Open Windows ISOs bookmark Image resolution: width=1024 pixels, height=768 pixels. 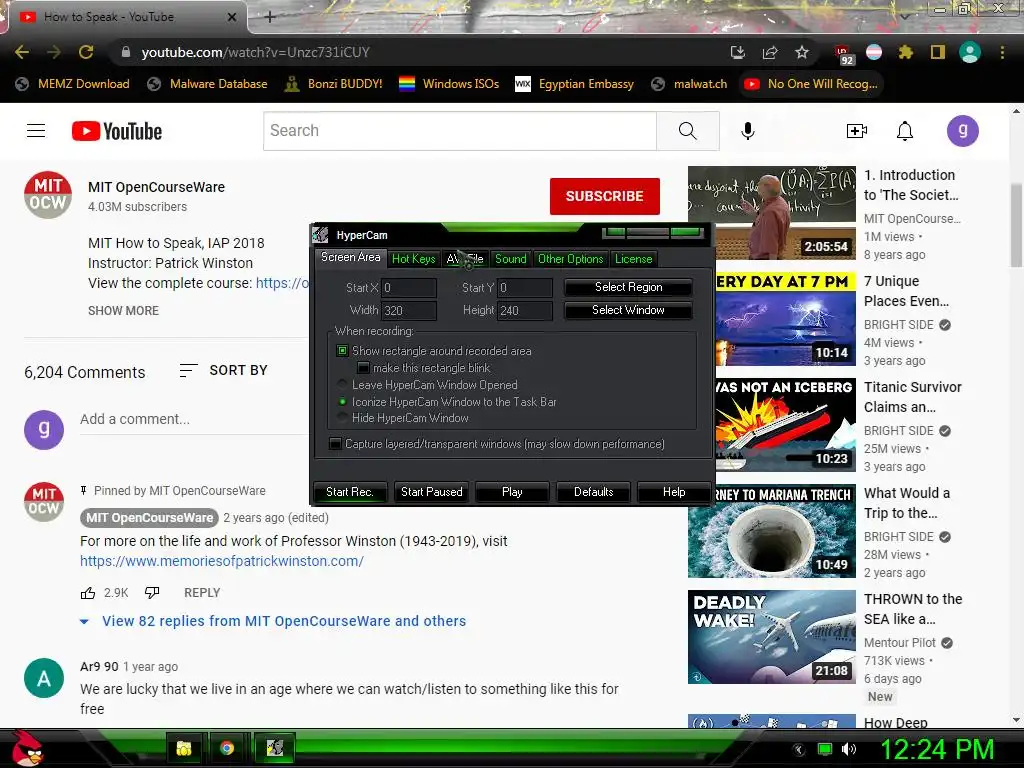449,84
